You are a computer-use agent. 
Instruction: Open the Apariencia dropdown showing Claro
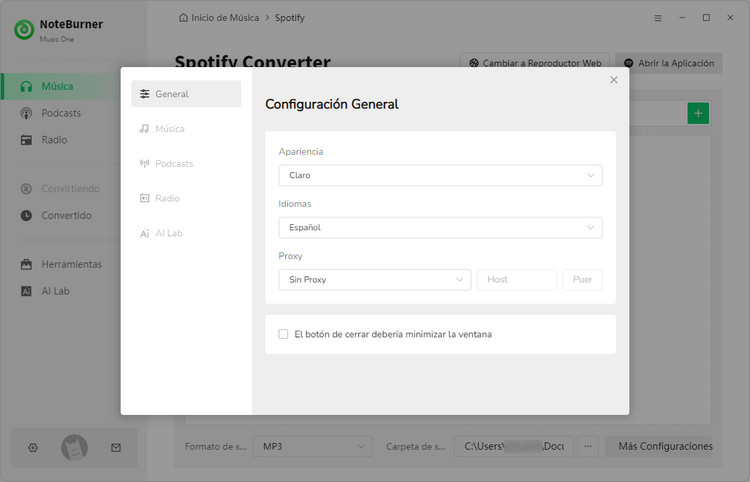coord(441,175)
